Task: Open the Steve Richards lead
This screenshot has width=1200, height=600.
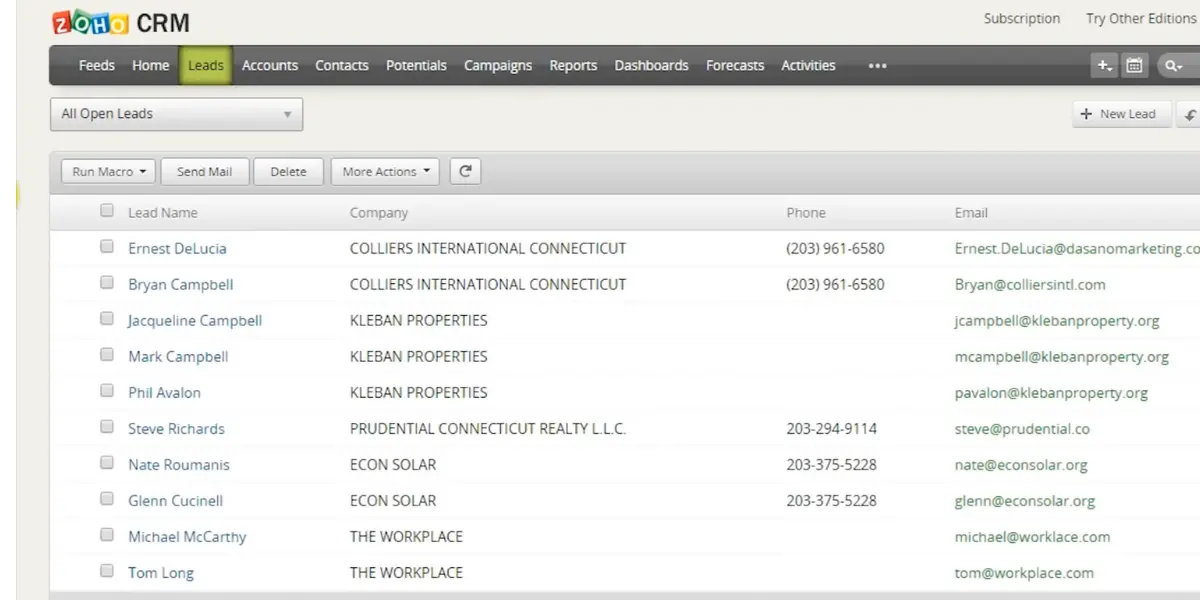Action: 176,429
